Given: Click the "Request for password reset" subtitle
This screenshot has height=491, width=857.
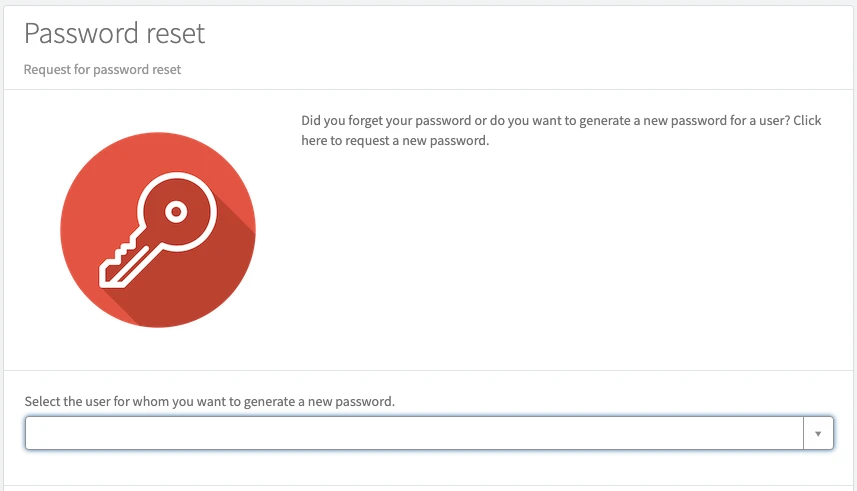Looking at the screenshot, I should (x=102, y=70).
